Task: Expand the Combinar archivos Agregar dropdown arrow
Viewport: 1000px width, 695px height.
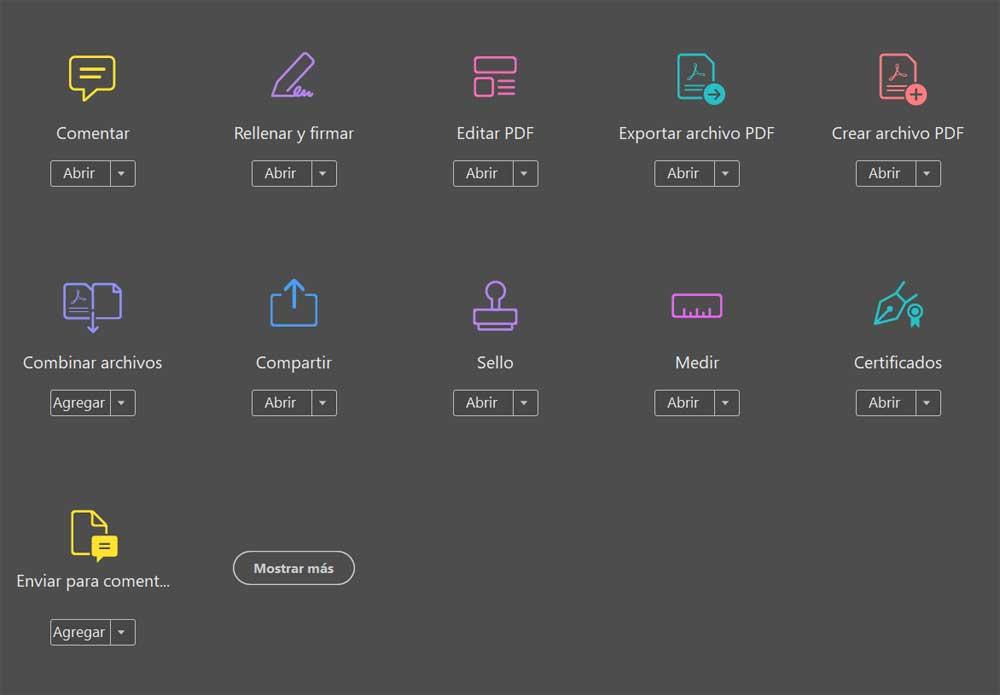Action: point(122,403)
